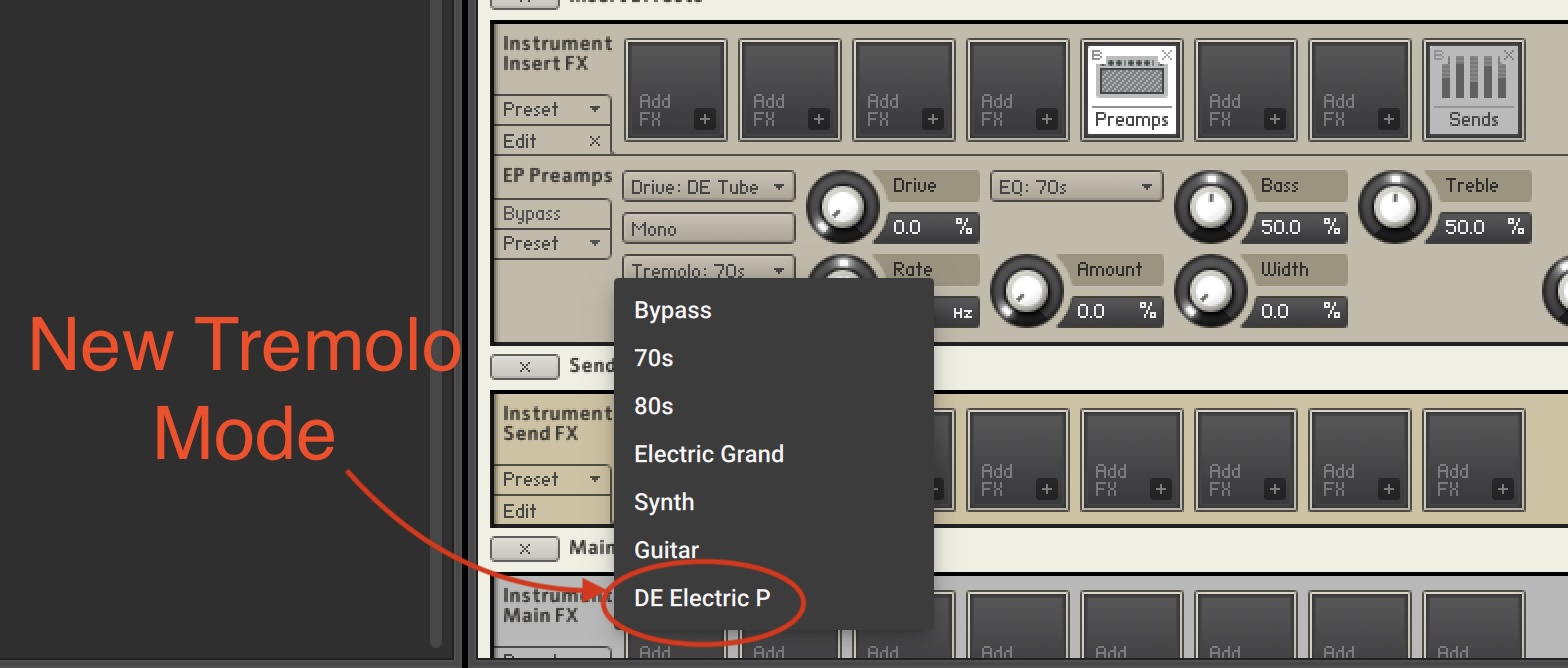
Task: Open Instrument Insert FX Preset dropdown
Action: tap(552, 109)
